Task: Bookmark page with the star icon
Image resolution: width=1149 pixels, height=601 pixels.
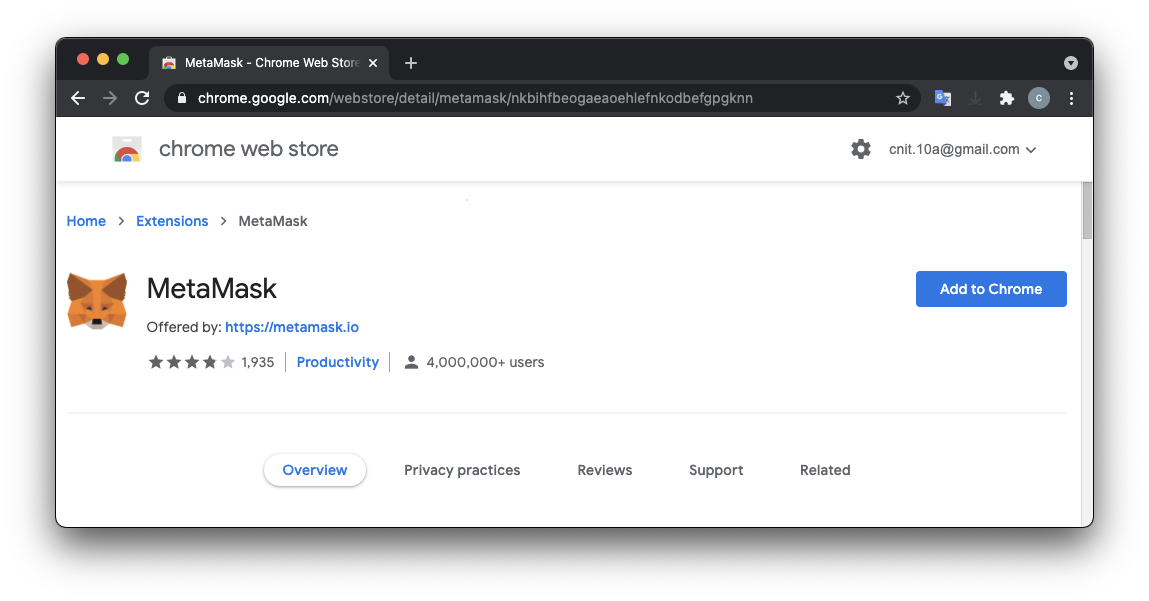Action: coord(903,98)
